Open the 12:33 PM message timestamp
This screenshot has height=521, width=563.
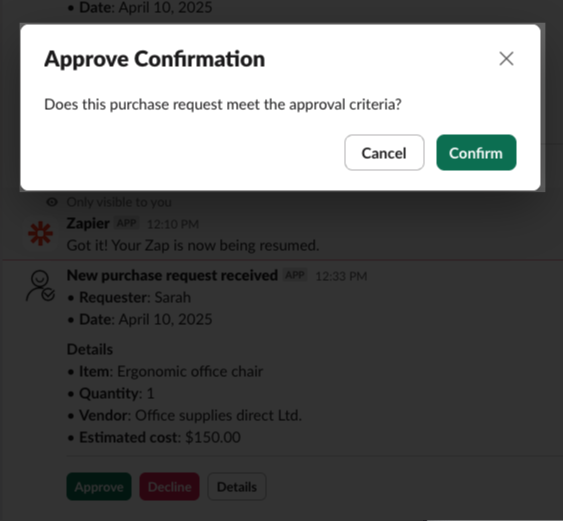(341, 276)
